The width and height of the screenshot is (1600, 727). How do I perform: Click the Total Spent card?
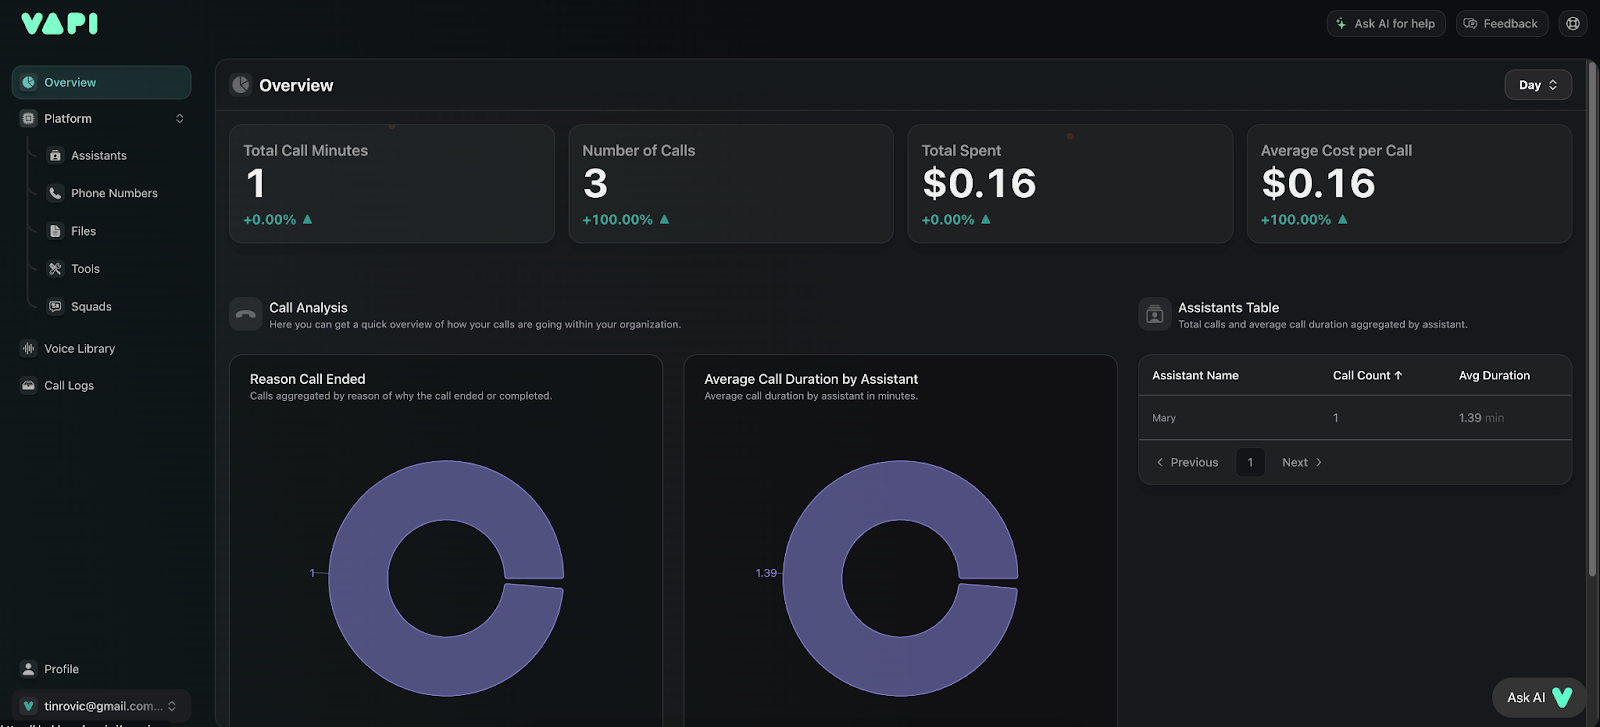[x=1070, y=184]
